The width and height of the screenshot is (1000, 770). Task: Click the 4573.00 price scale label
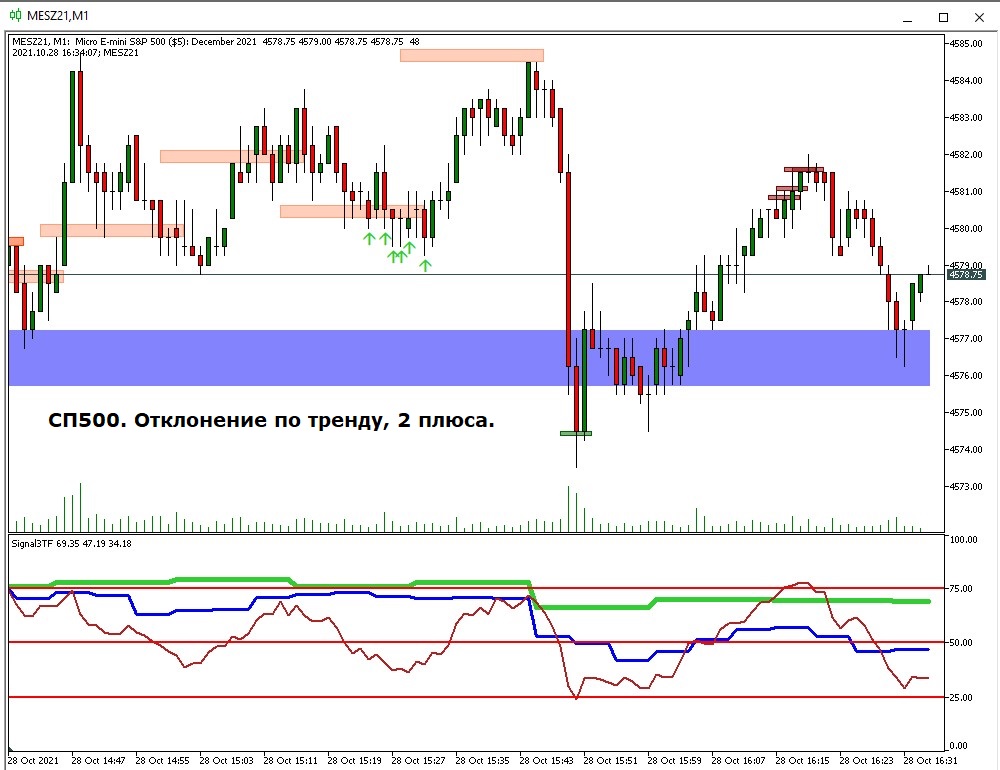tap(966, 487)
